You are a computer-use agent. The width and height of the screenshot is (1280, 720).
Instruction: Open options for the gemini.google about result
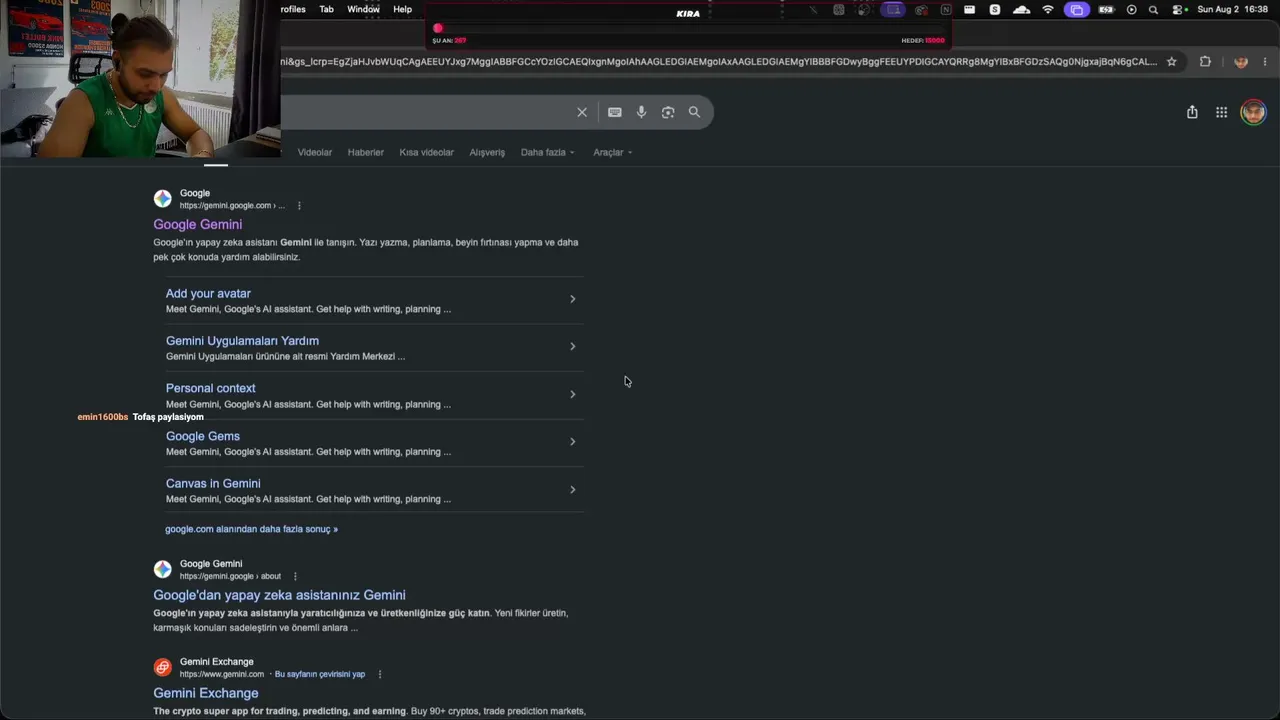point(295,576)
